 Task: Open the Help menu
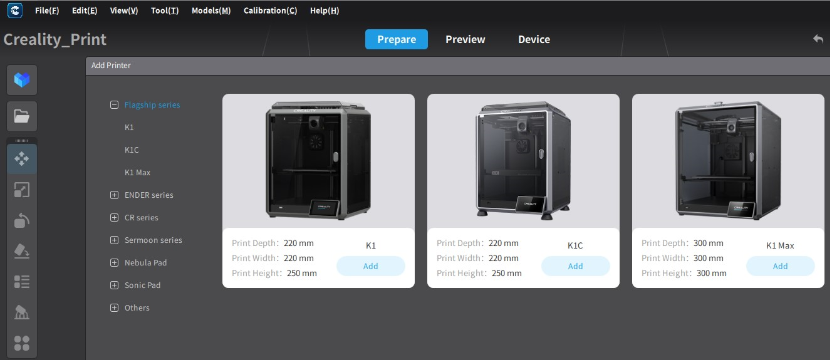click(324, 11)
